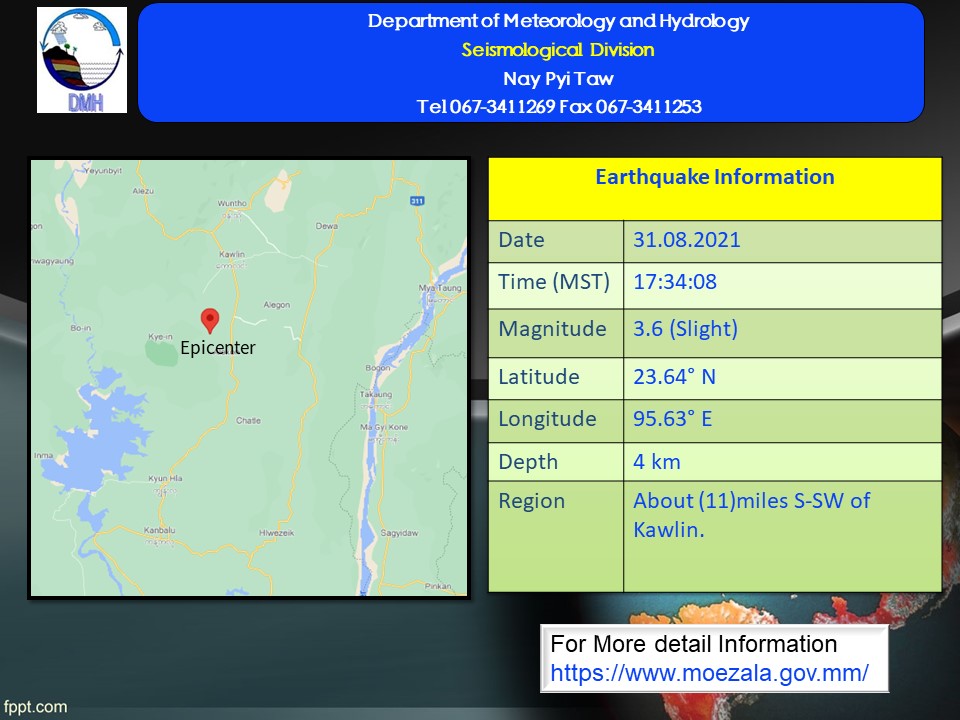This screenshot has width=960, height=720.
Task: Click the "Inma" label on map
Action: click(x=43, y=456)
